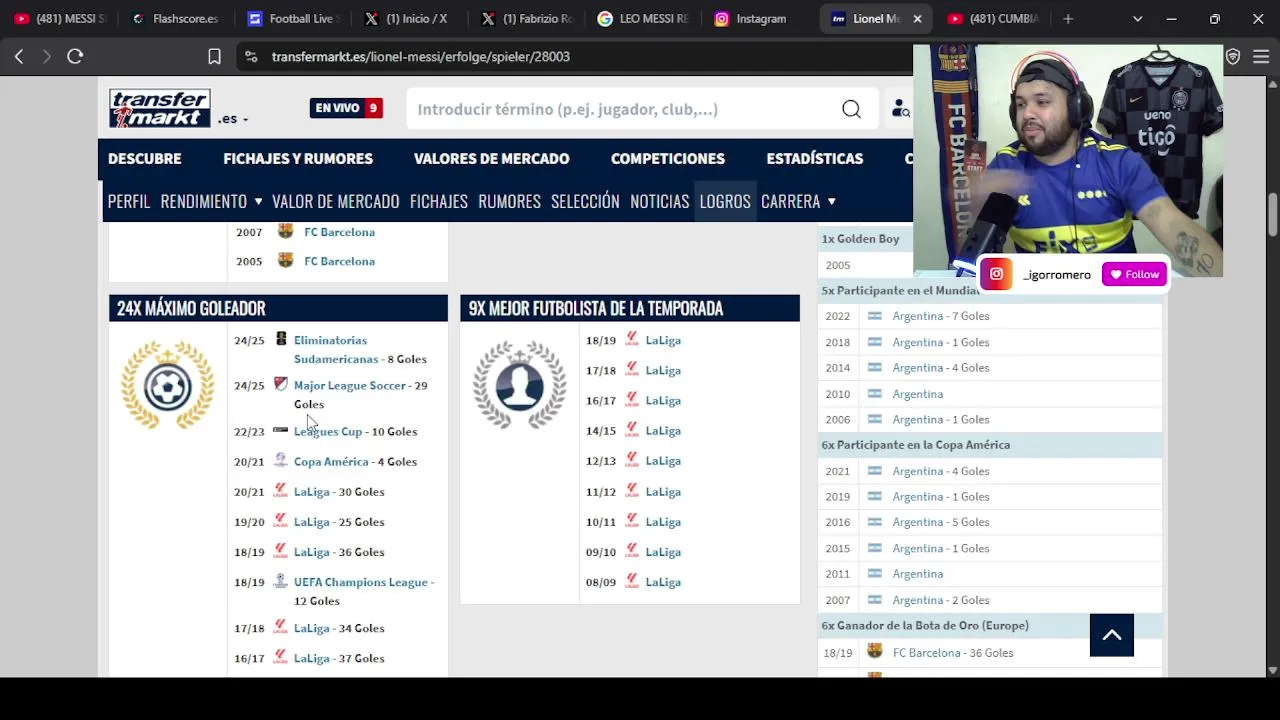Click LaLiga logo for 16/17 best player
Image resolution: width=1280 pixels, height=720 pixels.
tap(632, 400)
